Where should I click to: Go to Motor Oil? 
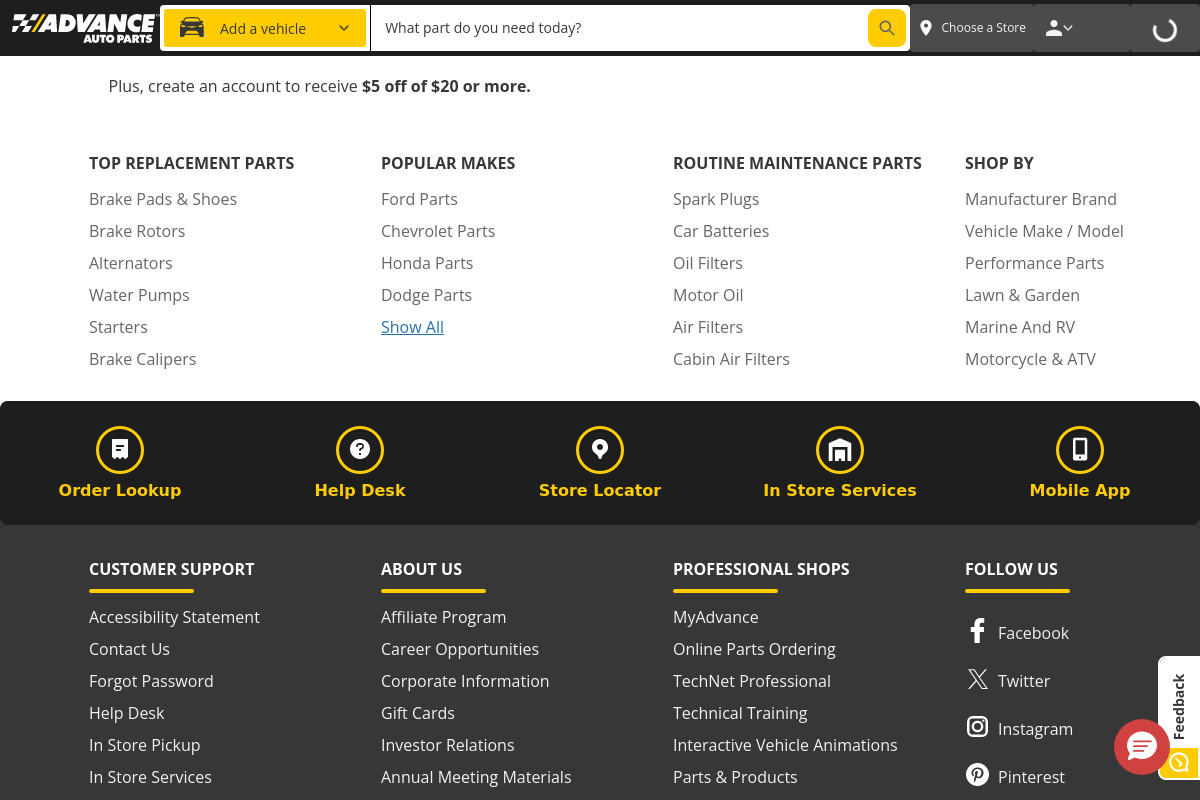tap(708, 295)
